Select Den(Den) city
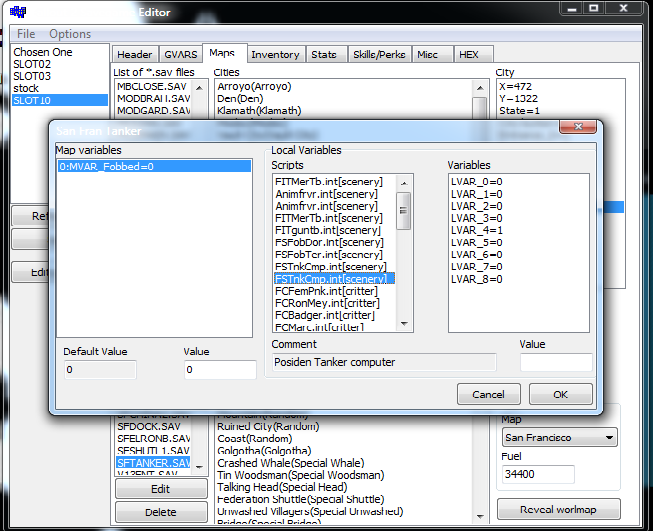653x531 pixels. pos(240,99)
